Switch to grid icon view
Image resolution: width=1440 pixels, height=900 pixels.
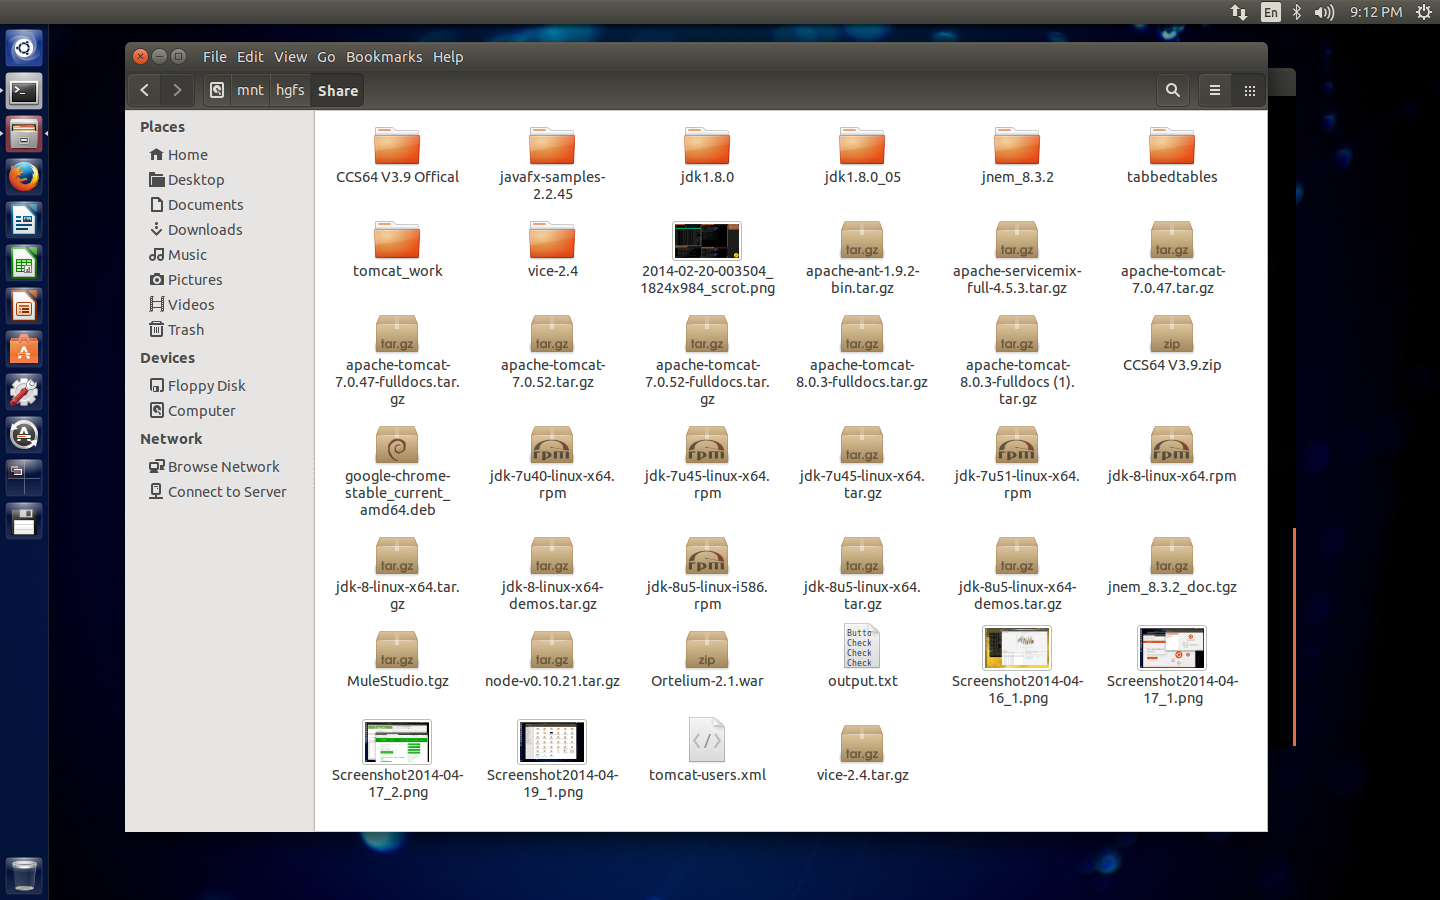click(1249, 90)
